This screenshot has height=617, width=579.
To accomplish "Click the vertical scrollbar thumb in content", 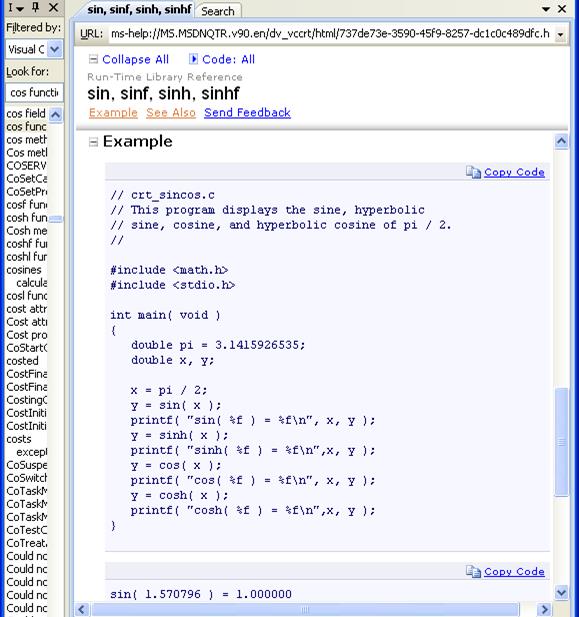I will (561, 442).
